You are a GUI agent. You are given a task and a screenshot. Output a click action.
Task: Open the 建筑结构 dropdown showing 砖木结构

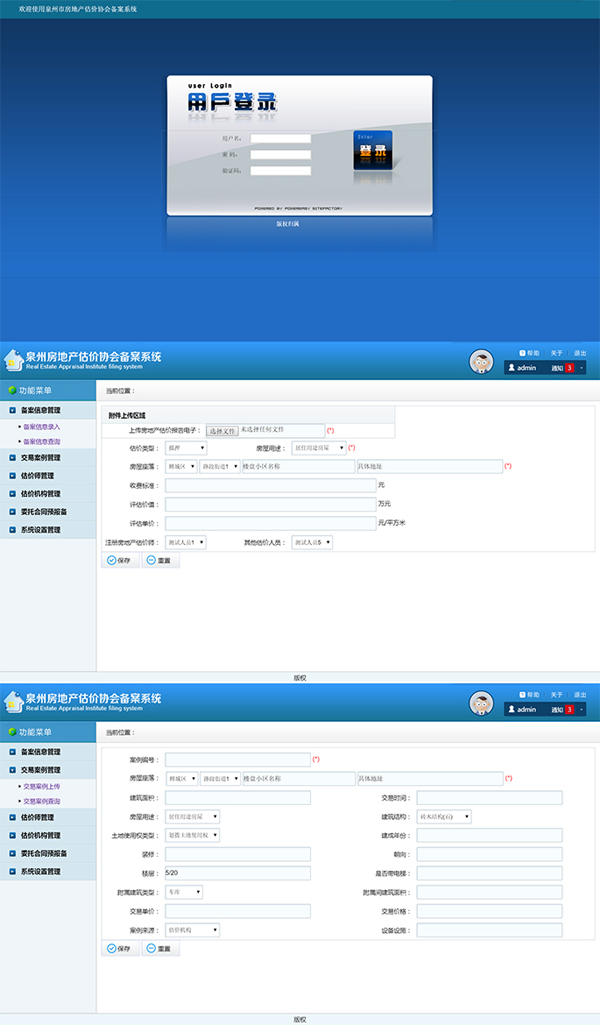coord(444,816)
